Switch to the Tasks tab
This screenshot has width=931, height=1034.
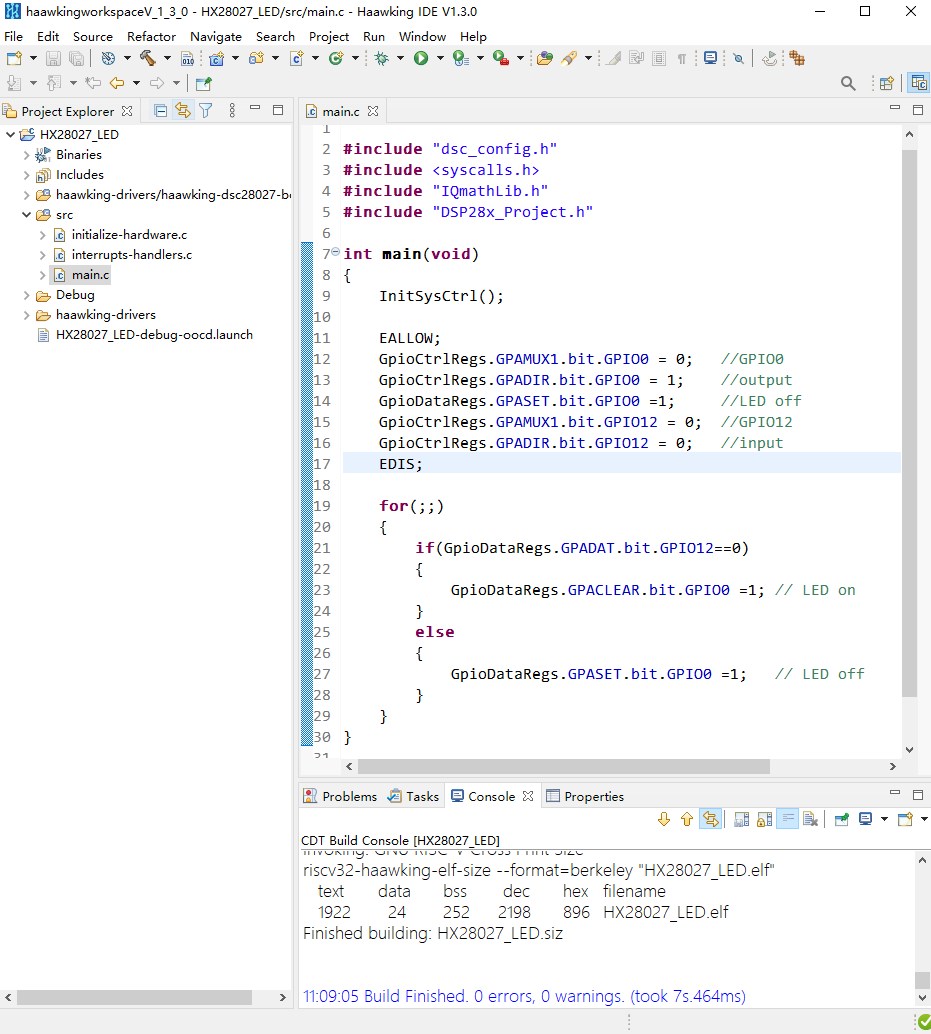[x=413, y=796]
